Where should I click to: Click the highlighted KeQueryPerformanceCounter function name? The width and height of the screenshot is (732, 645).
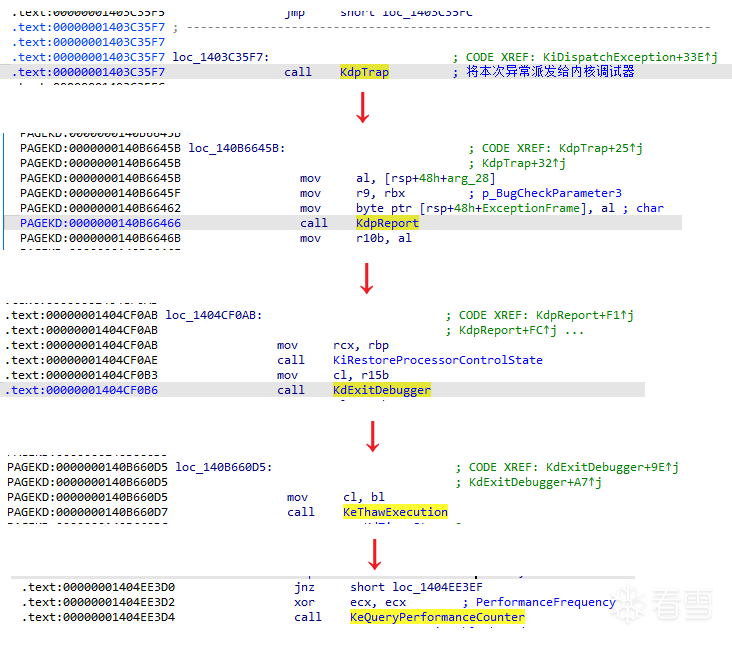coord(437,617)
